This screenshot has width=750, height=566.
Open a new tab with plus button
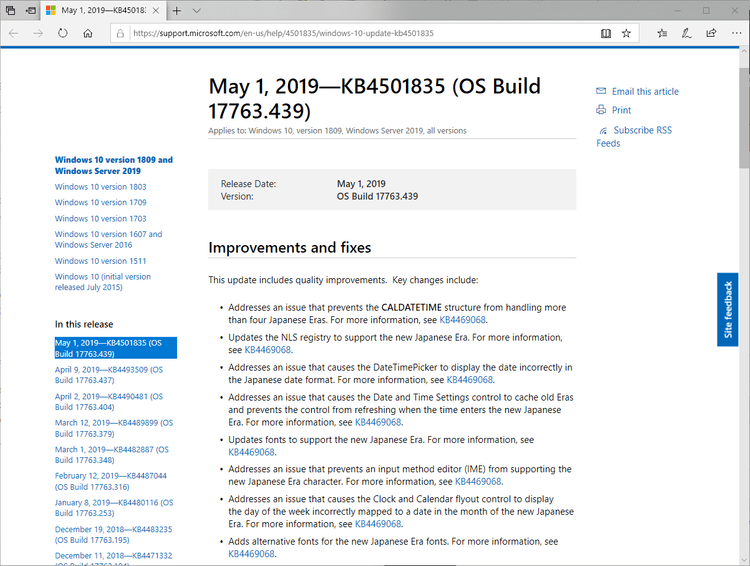point(176,11)
